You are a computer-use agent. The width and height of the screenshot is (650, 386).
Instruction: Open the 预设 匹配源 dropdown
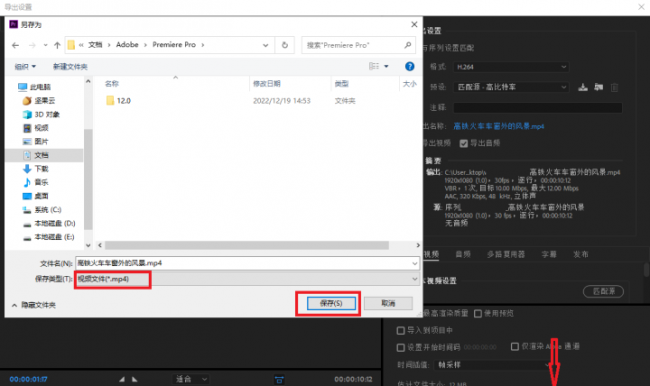click(x=511, y=87)
